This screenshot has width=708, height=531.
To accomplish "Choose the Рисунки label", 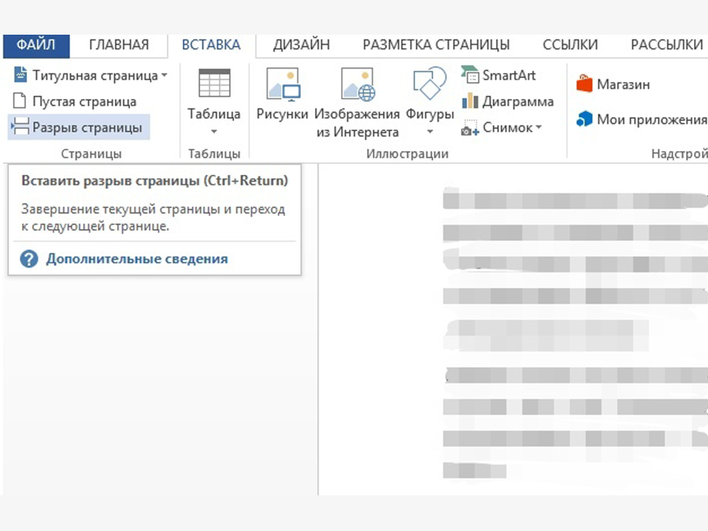I will point(282,114).
